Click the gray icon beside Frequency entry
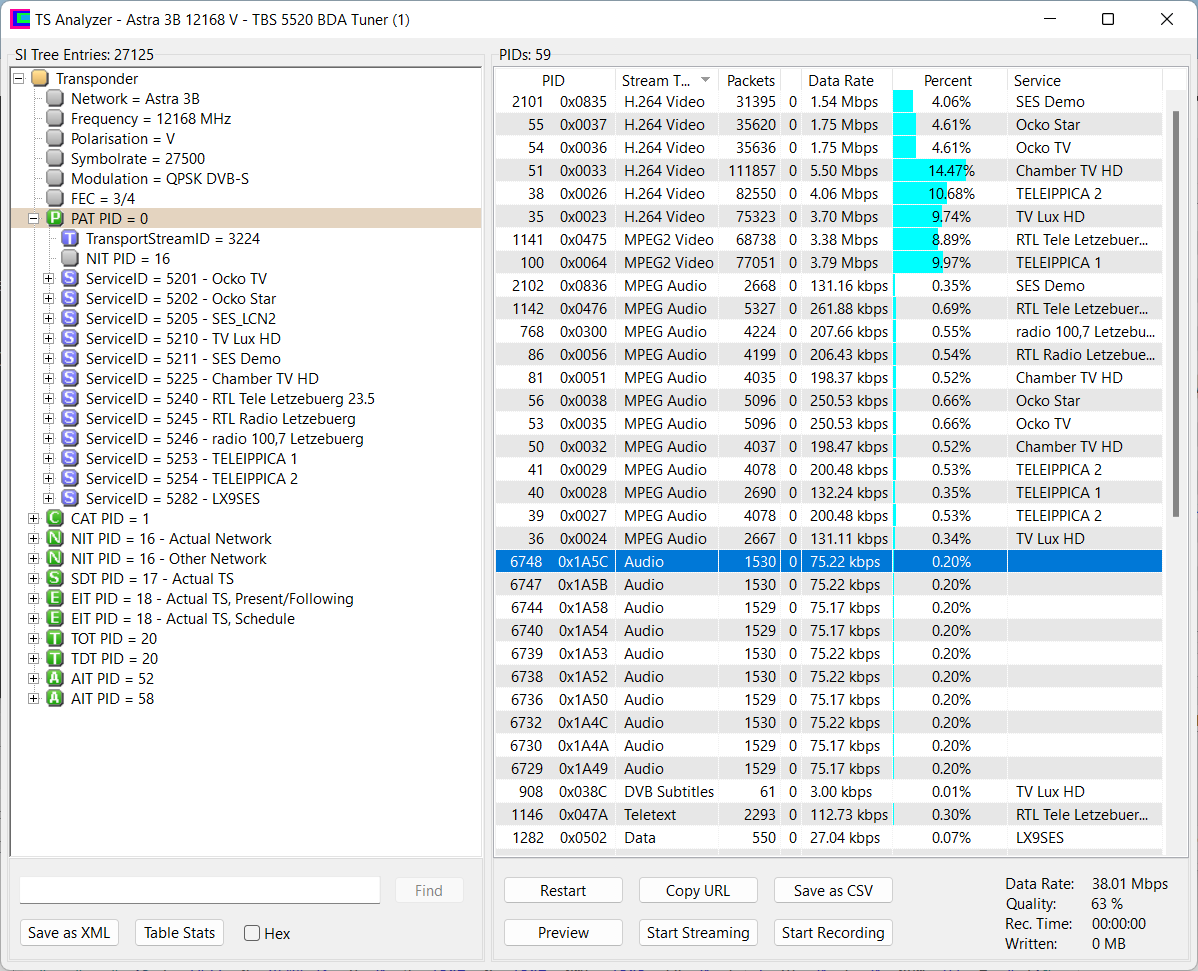The height and width of the screenshot is (971, 1198). [55, 119]
